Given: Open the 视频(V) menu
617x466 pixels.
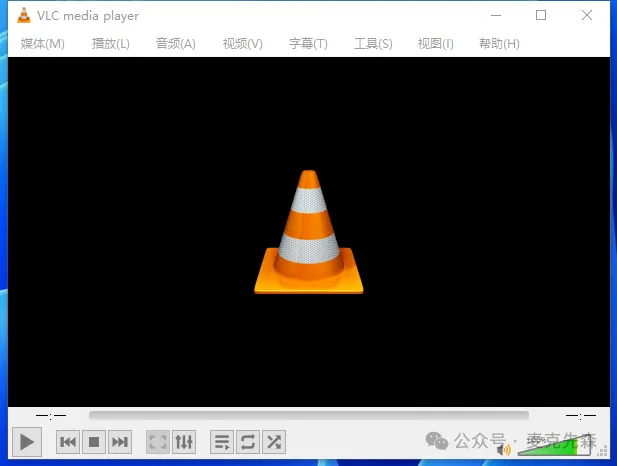Looking at the screenshot, I should [x=242, y=43].
